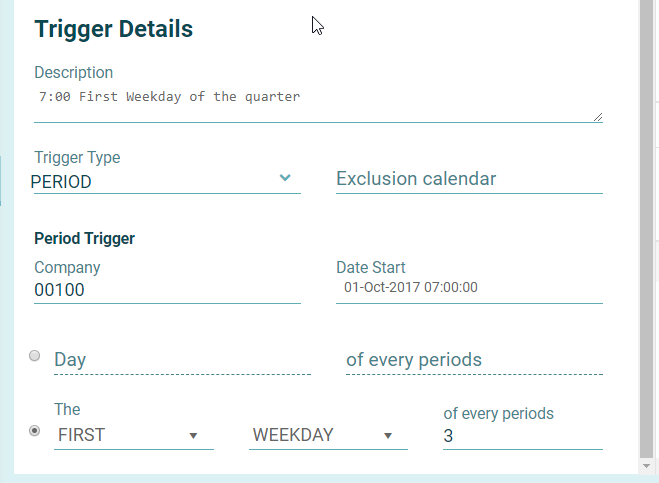Click the Description label
Screen dimensions: 659x483
74,72
